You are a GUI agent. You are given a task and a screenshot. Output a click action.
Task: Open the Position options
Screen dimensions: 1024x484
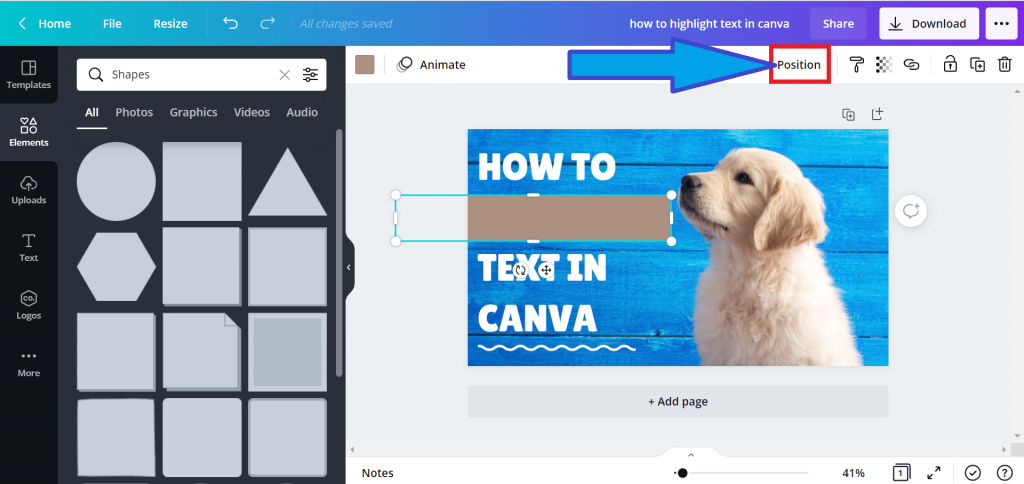[799, 64]
